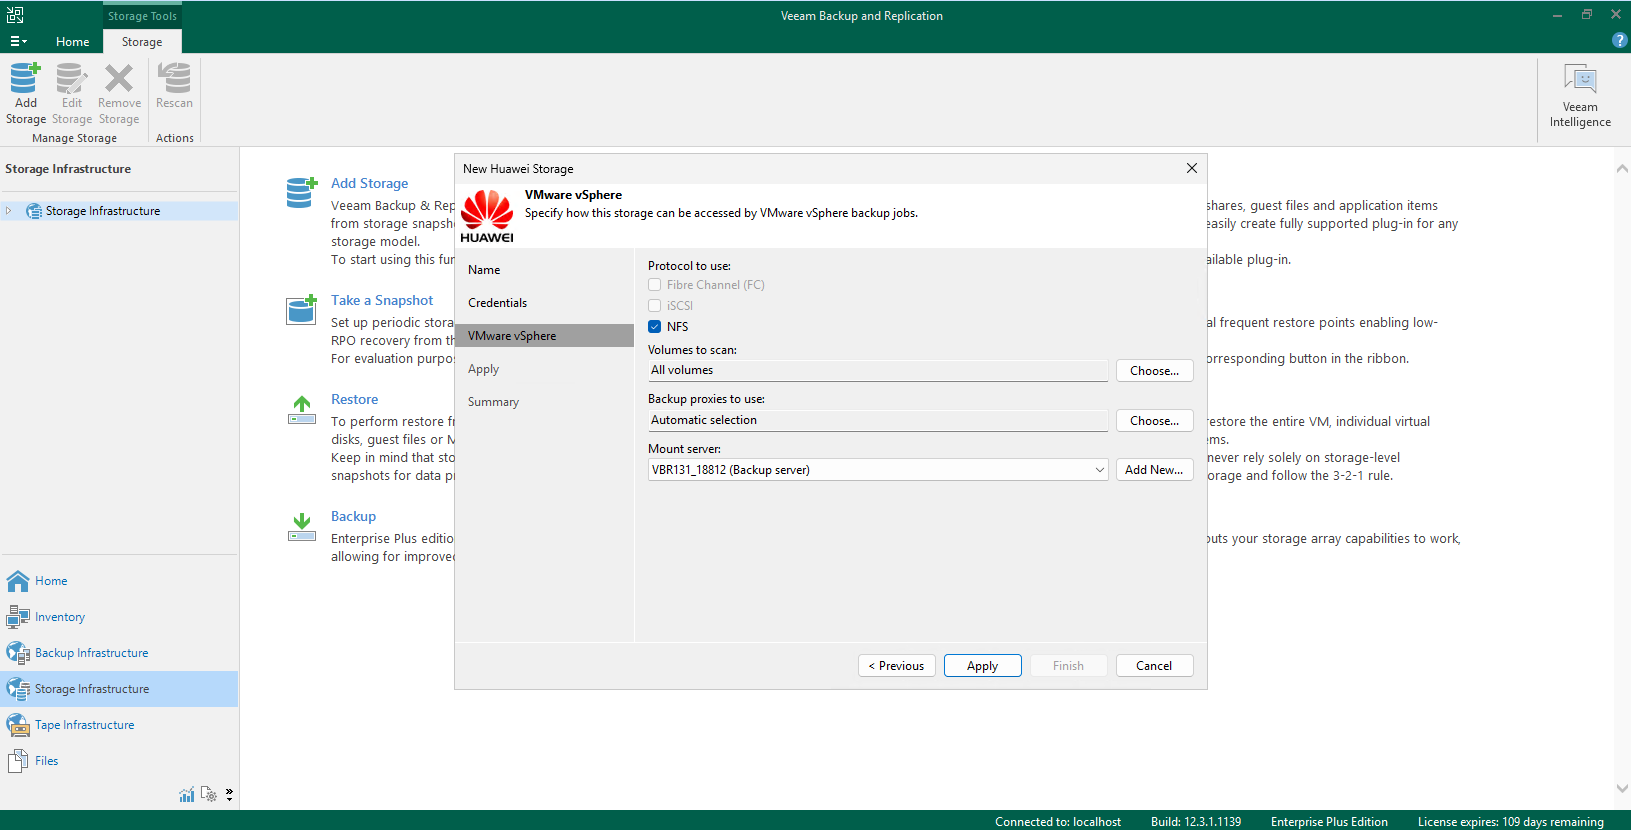
Task: Click Choose for Volumes to scan
Action: click(1154, 371)
